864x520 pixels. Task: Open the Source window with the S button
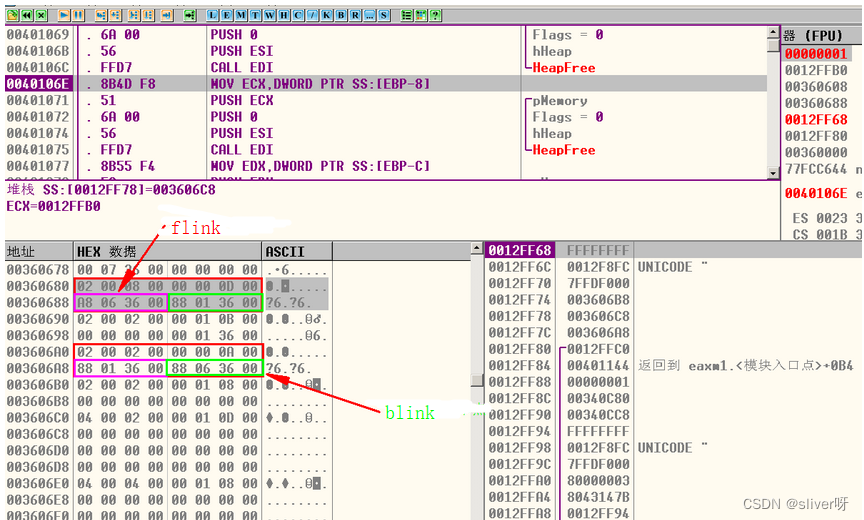[384, 15]
